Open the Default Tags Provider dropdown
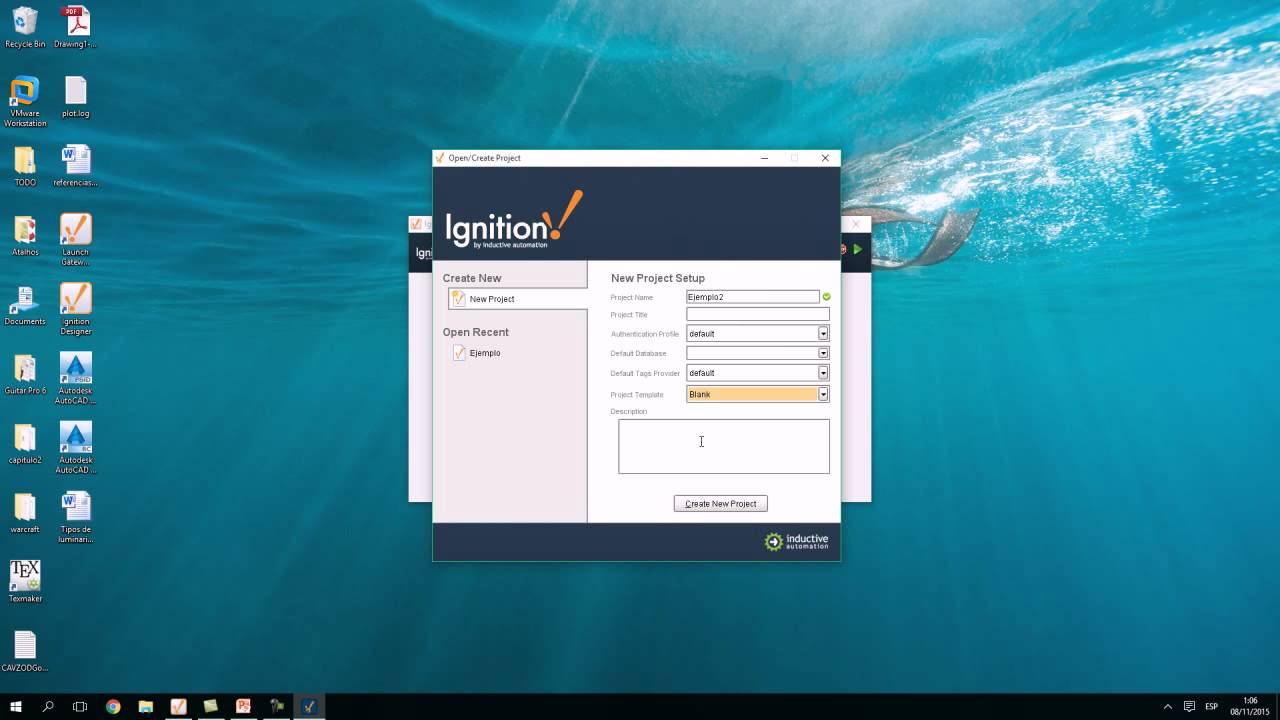 click(x=823, y=373)
